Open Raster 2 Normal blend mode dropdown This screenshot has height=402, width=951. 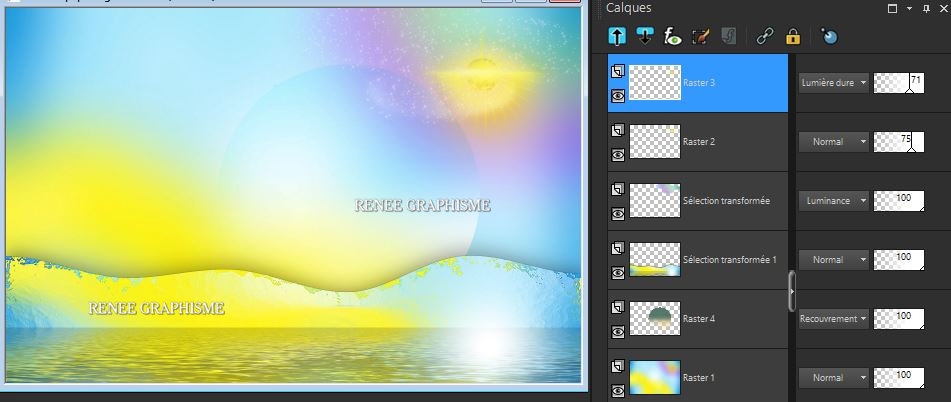[833, 142]
